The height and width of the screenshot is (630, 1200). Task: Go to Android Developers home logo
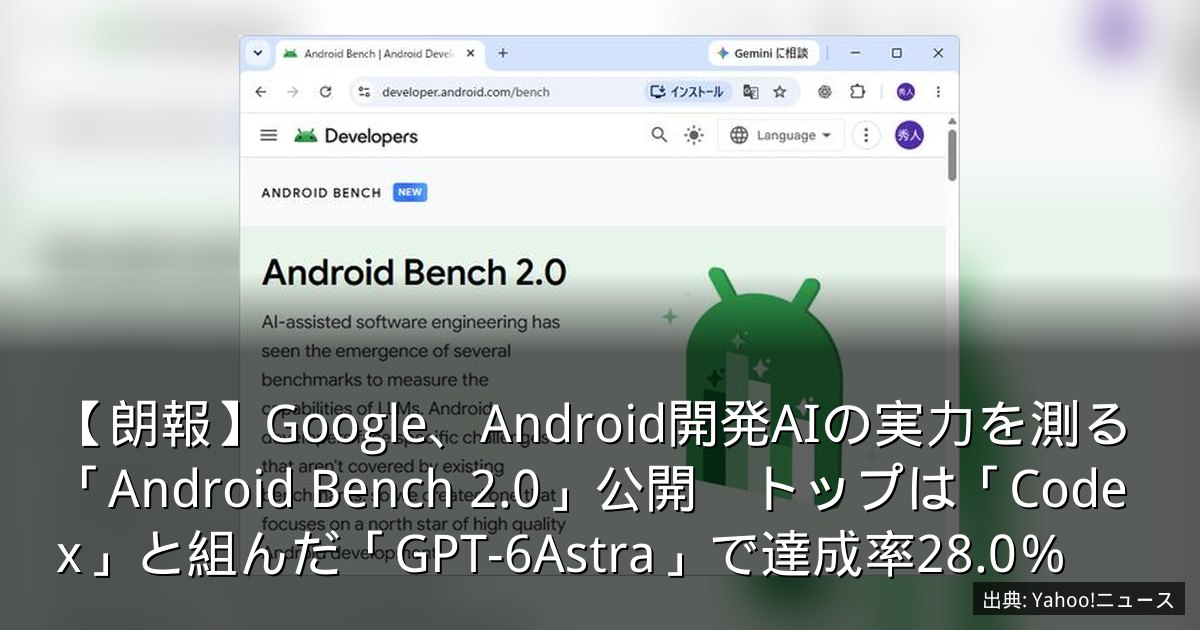point(356,136)
